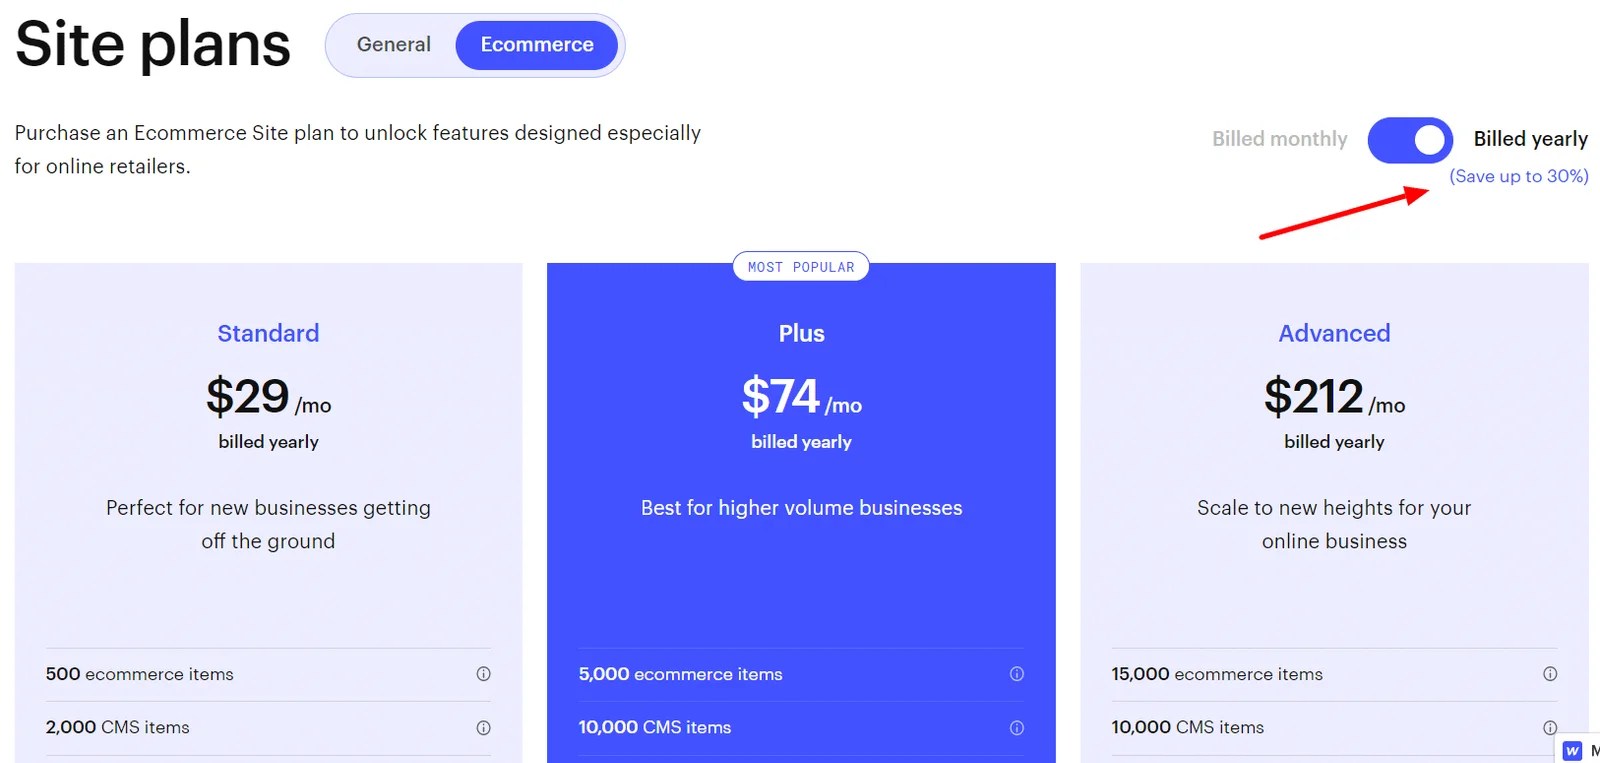Image resolution: width=1600 pixels, height=763 pixels.
Task: Open info tooltip for Advanced's 10,000 CMS items
Action: pos(1550,727)
